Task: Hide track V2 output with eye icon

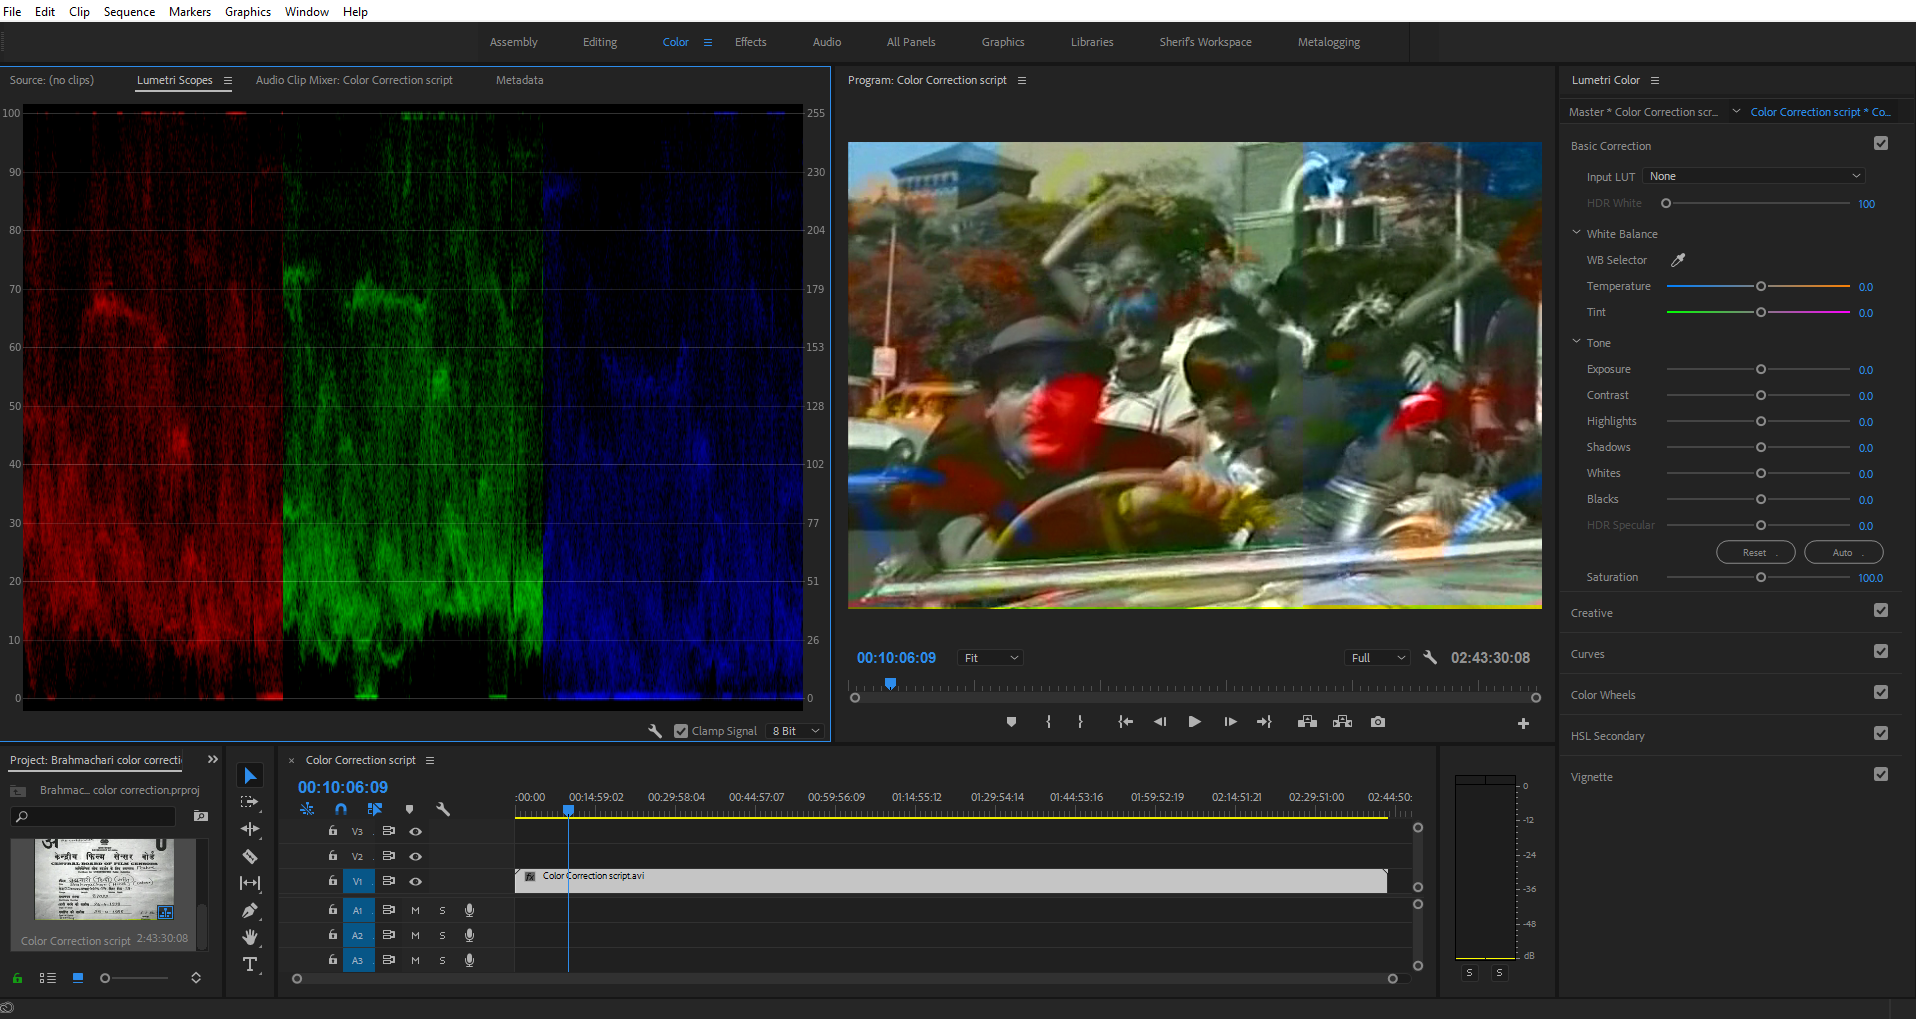Action: coord(416,857)
